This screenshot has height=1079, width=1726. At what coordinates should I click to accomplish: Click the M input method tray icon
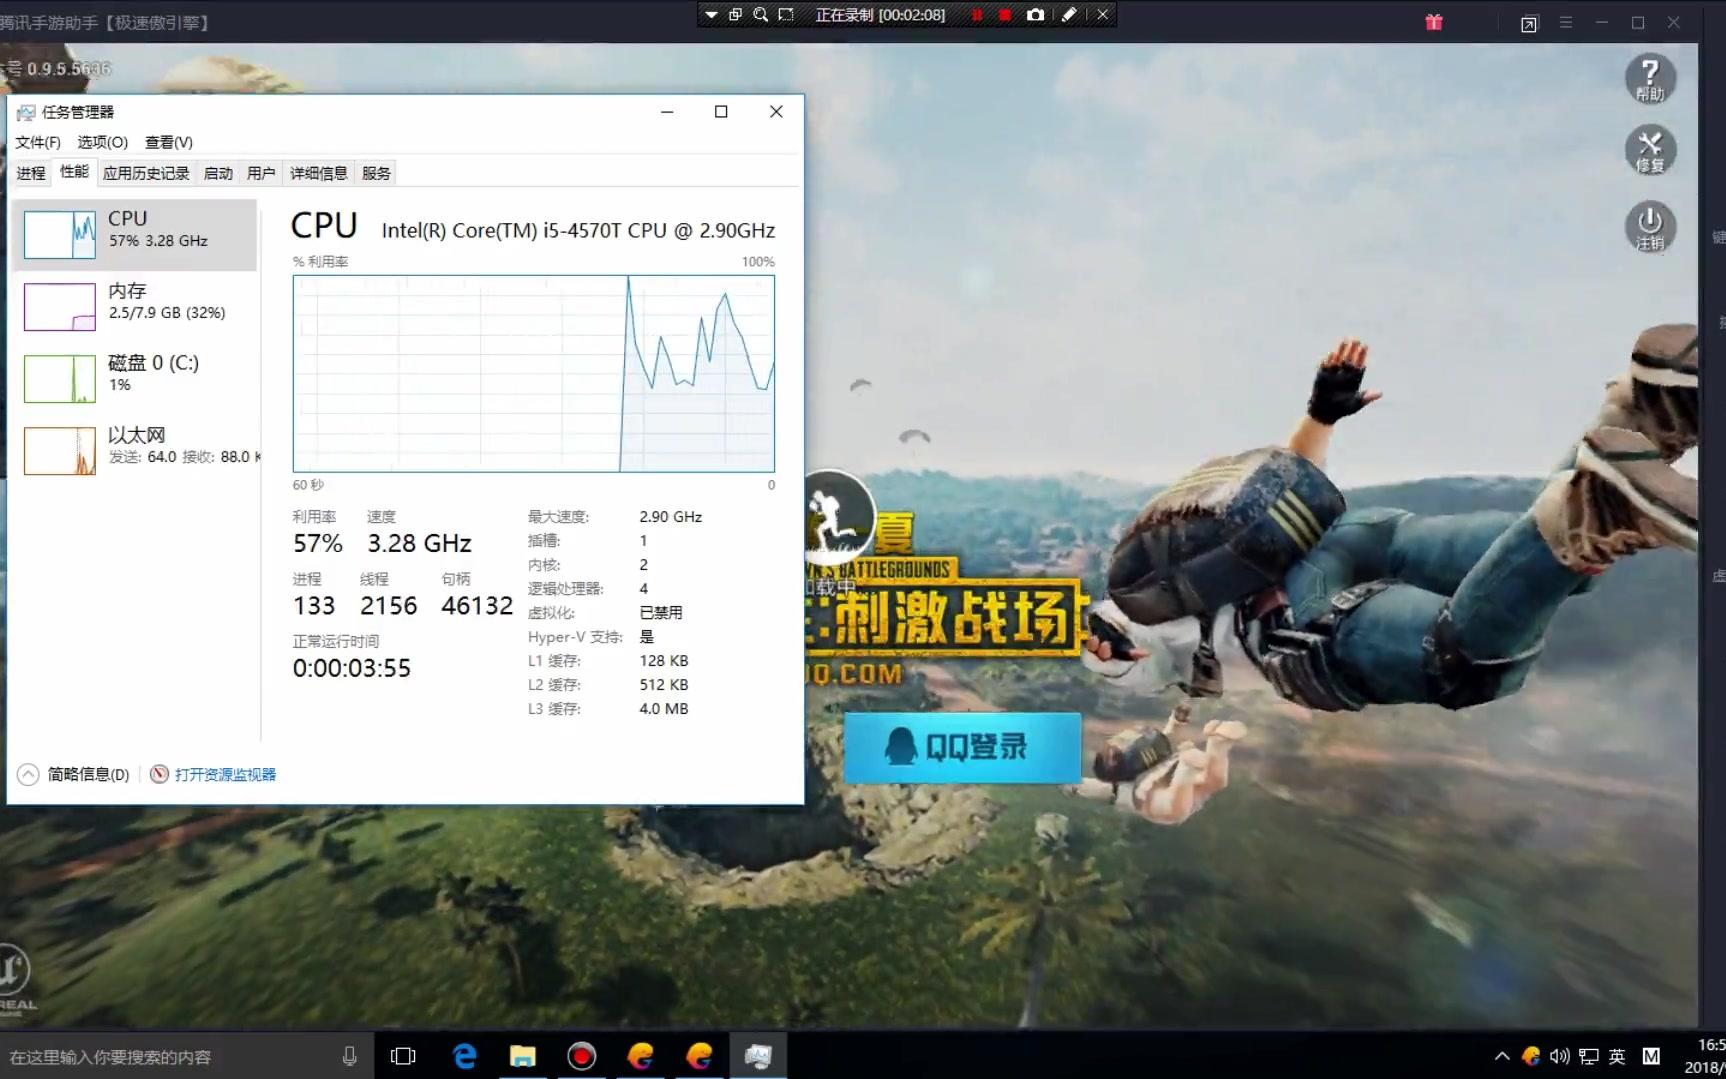click(1651, 1056)
